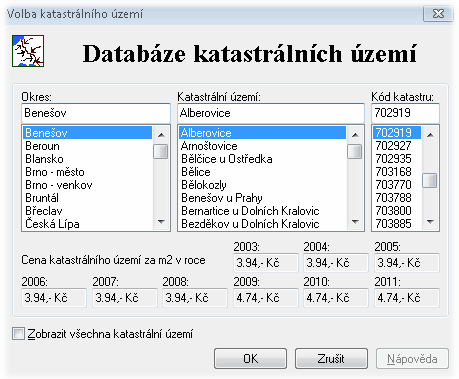
Task: Click Kód katastru list scroll down arrow
Action: [x=430, y=222]
